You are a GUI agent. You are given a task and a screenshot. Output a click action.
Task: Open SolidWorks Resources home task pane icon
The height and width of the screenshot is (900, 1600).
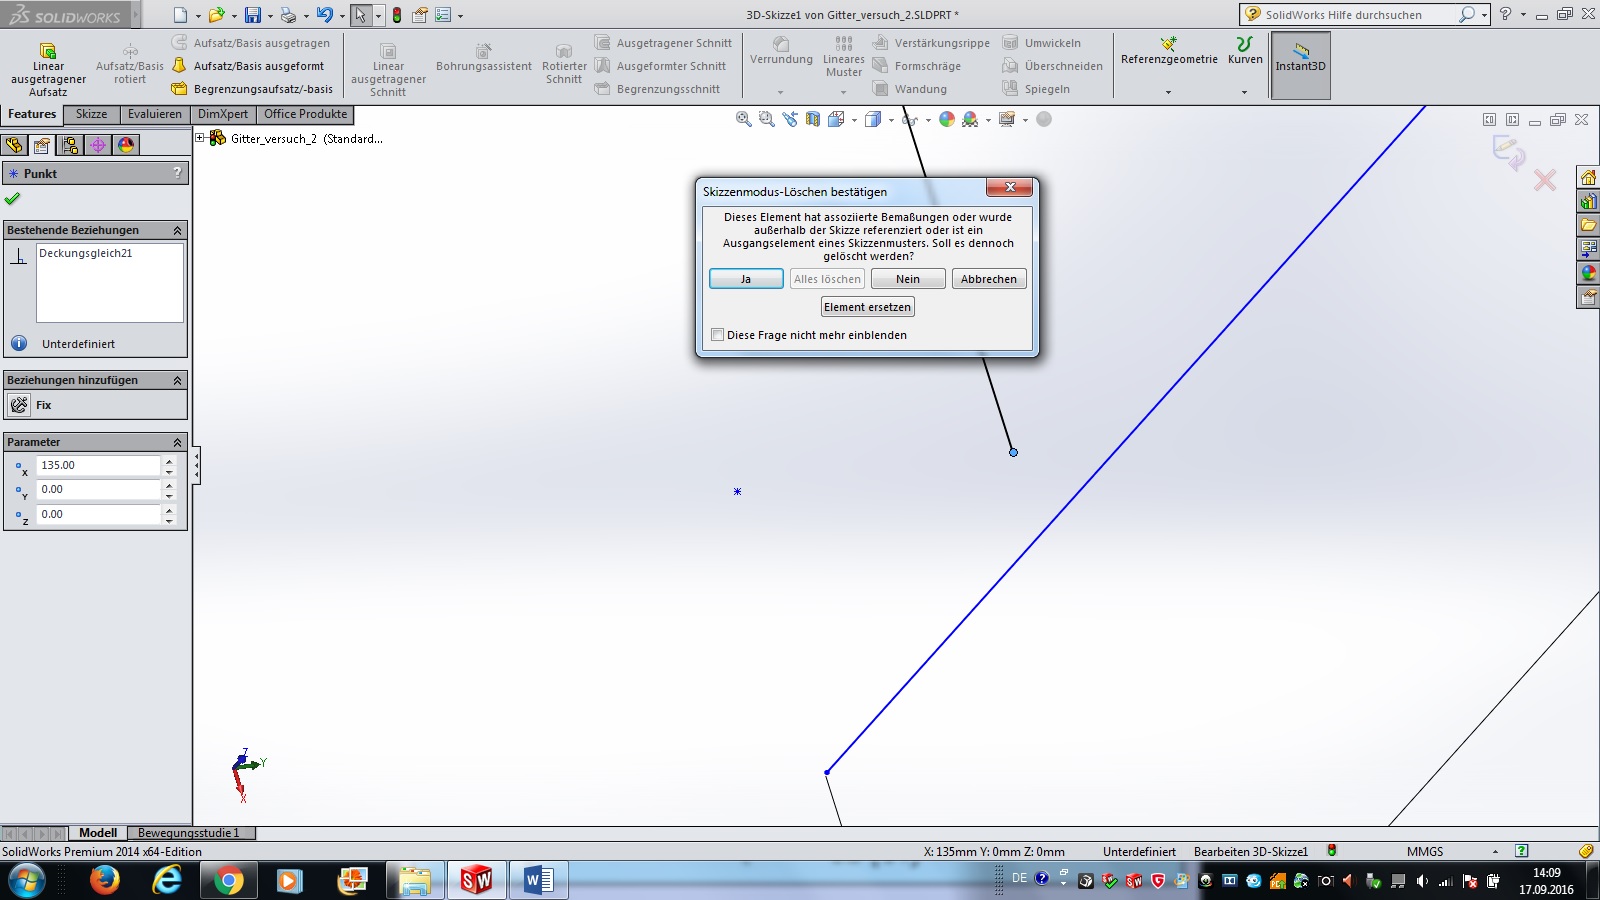pos(1588,177)
